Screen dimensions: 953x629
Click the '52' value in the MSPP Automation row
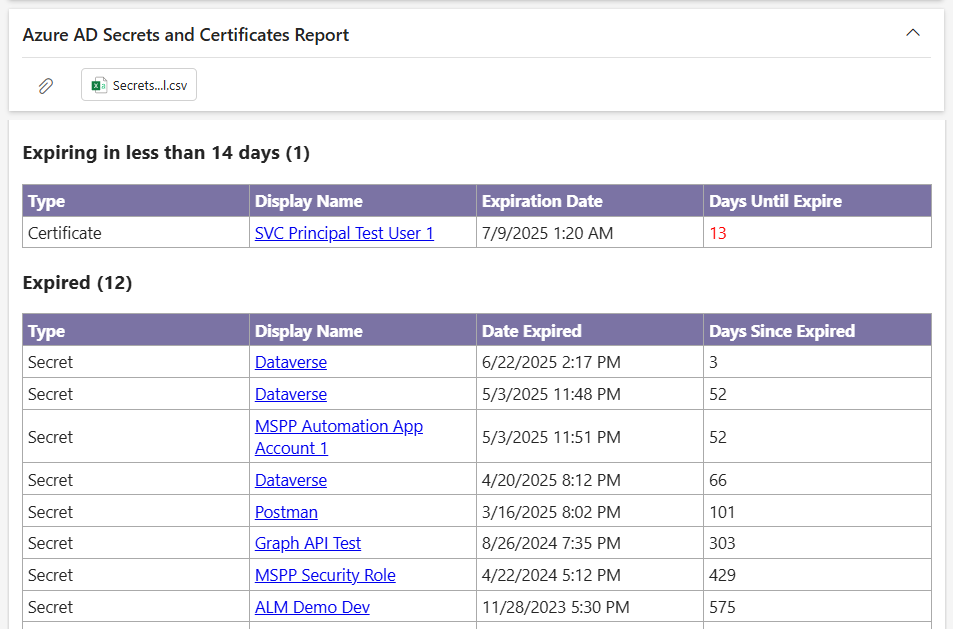point(718,437)
